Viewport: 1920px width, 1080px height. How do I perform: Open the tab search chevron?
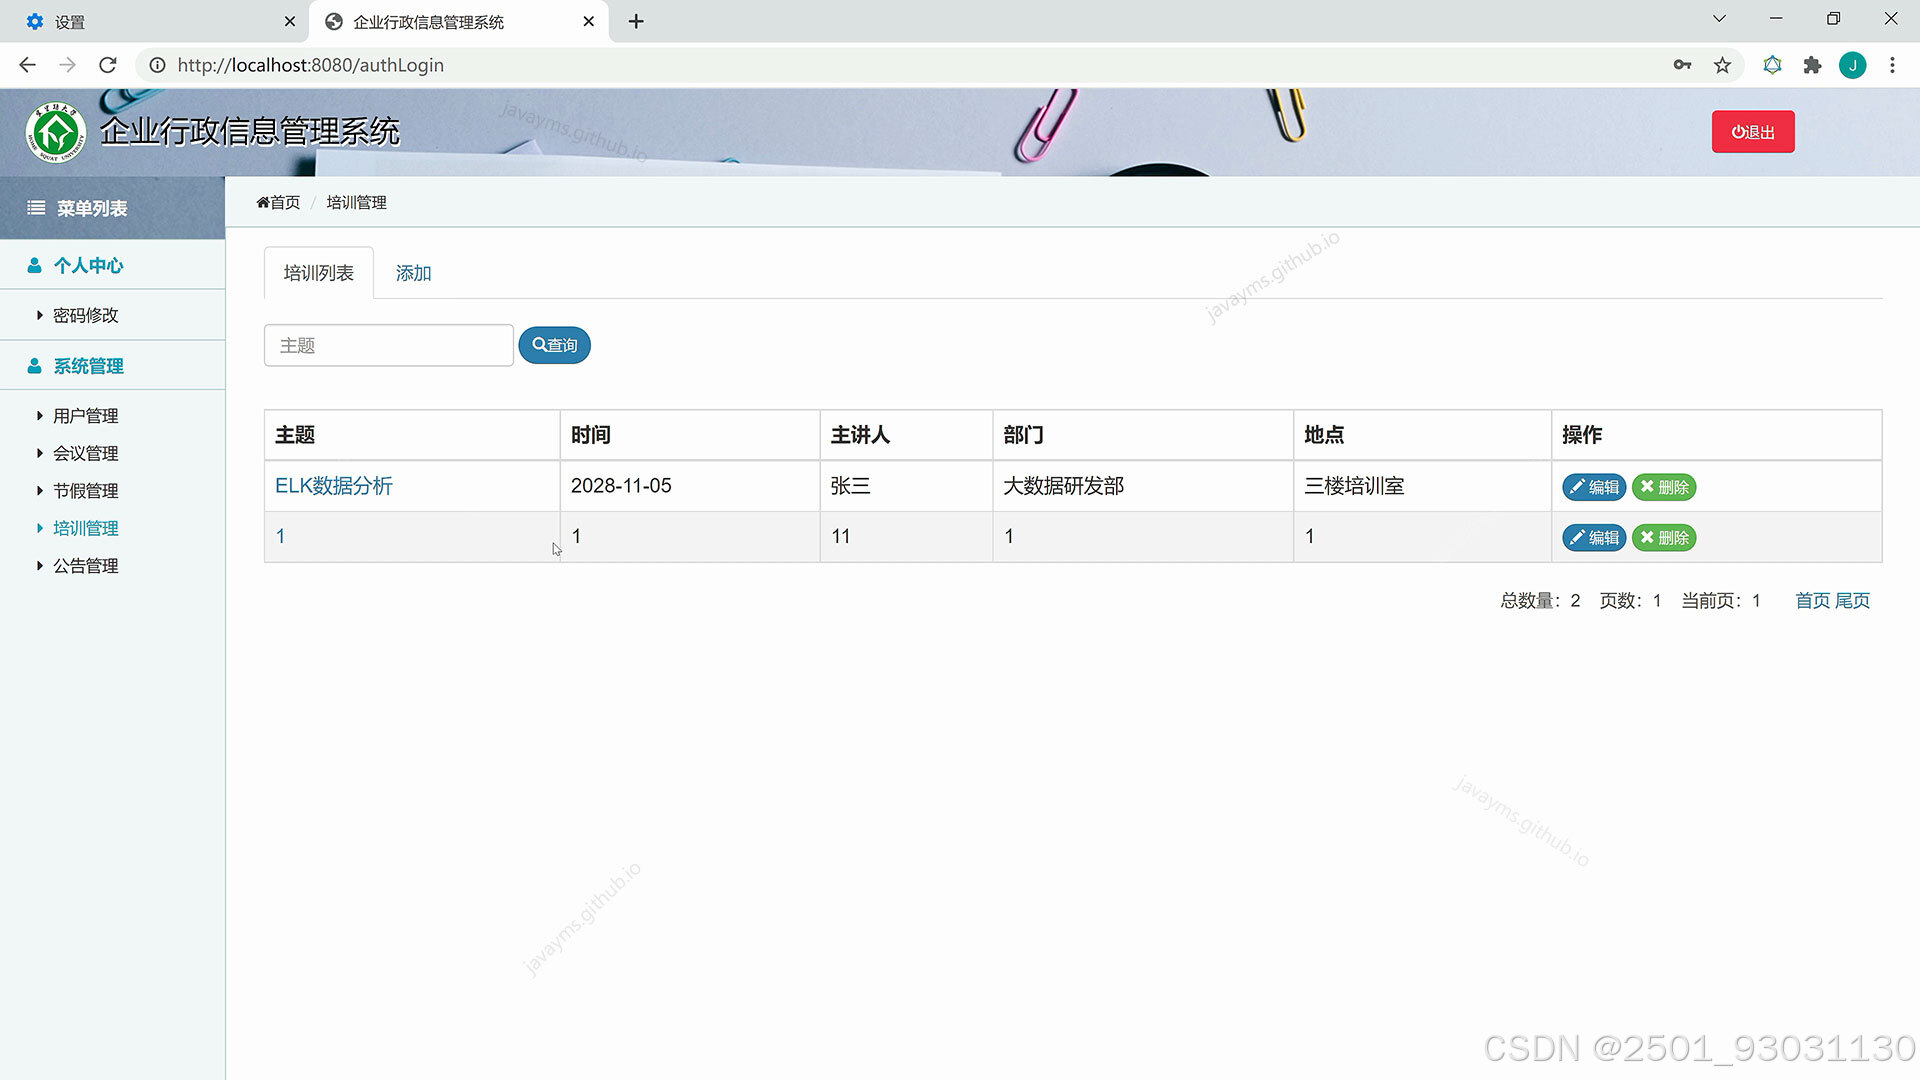1719,19
